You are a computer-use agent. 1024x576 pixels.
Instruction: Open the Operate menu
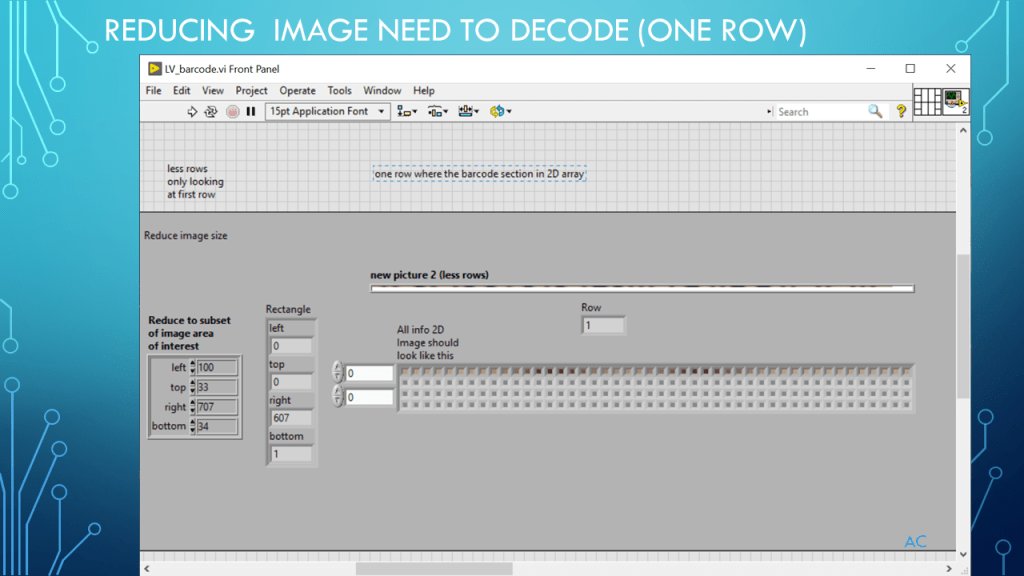(297, 91)
